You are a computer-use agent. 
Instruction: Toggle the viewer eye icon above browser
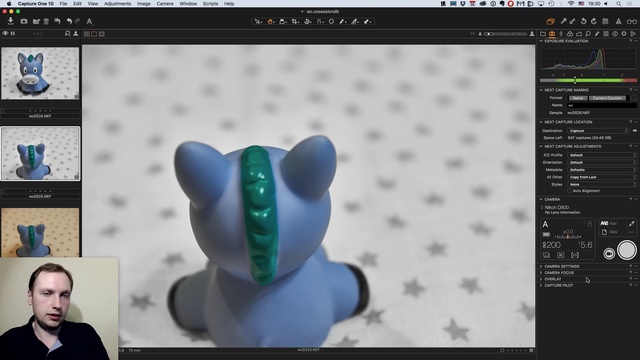click(5, 33)
